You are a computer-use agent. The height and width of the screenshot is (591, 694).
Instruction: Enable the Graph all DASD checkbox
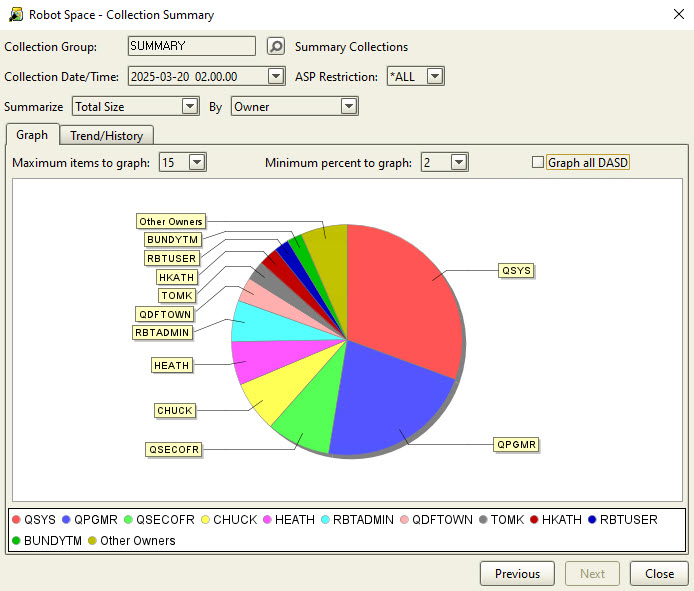[x=538, y=162]
